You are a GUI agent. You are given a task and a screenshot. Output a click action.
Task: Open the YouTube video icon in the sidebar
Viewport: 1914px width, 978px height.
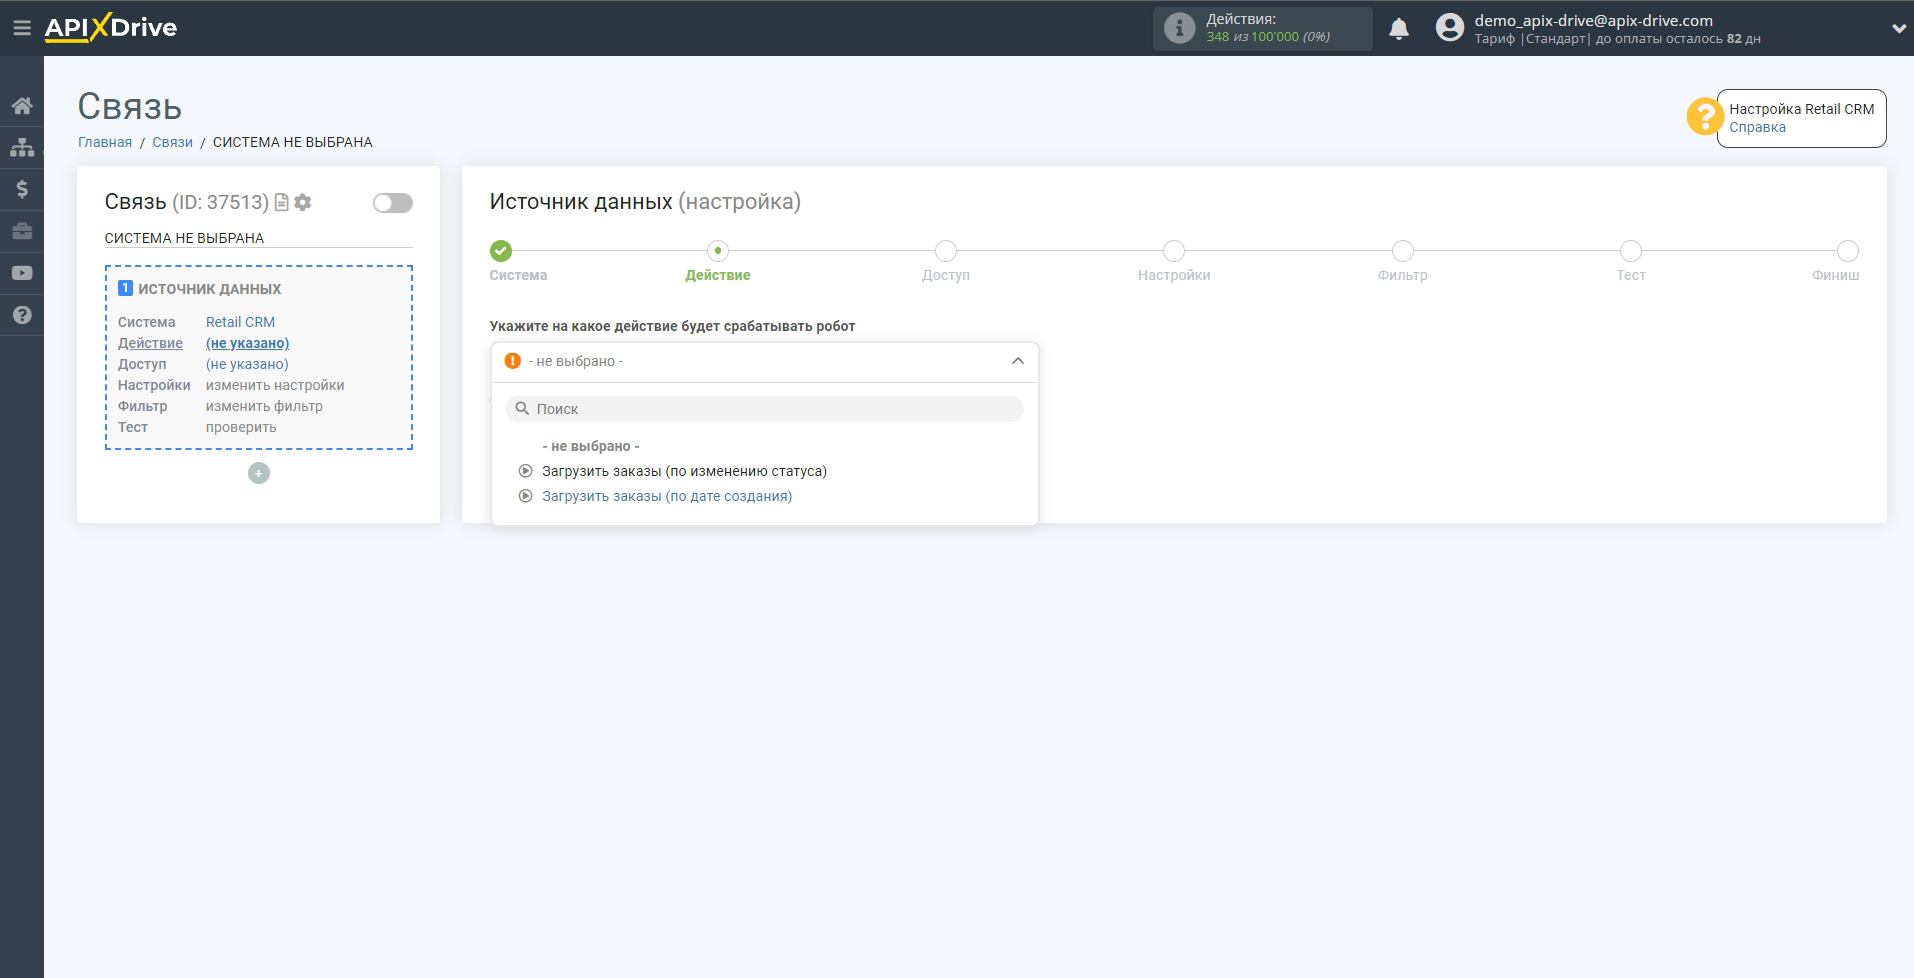22,273
